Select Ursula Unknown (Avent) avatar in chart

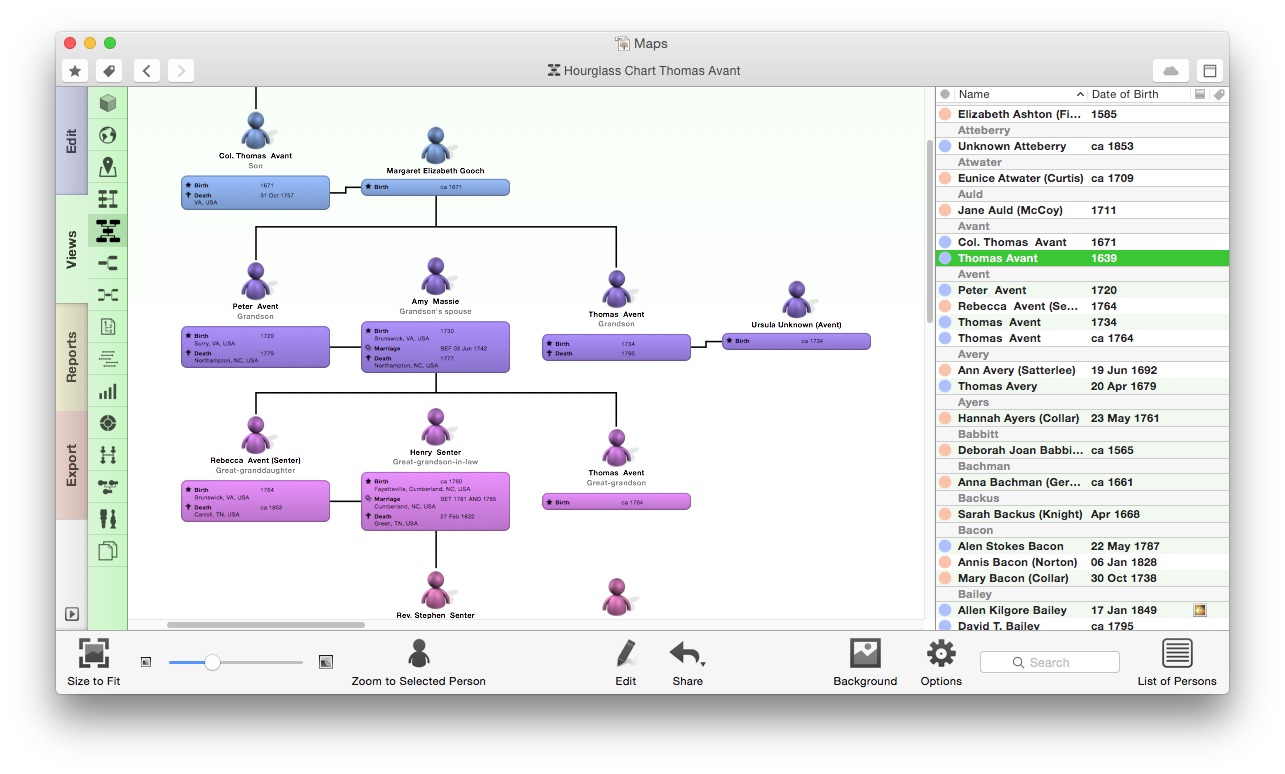[797, 300]
